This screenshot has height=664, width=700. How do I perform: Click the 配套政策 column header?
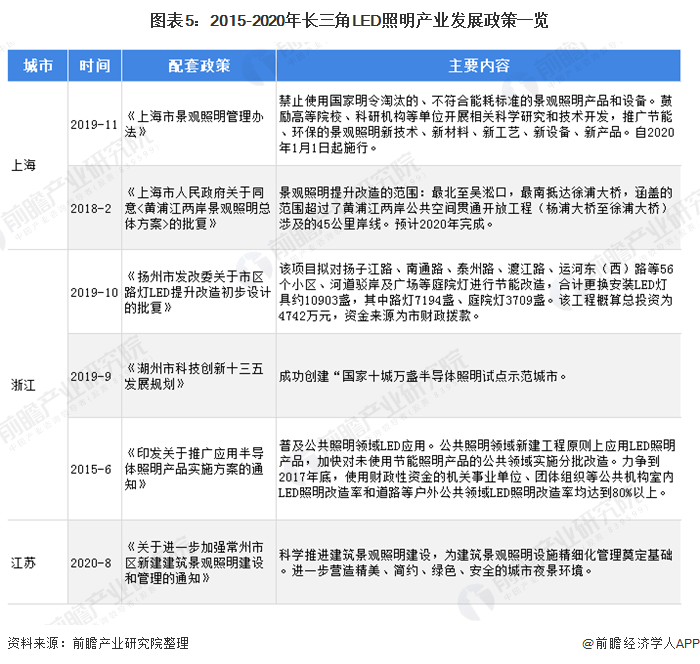click(x=199, y=66)
